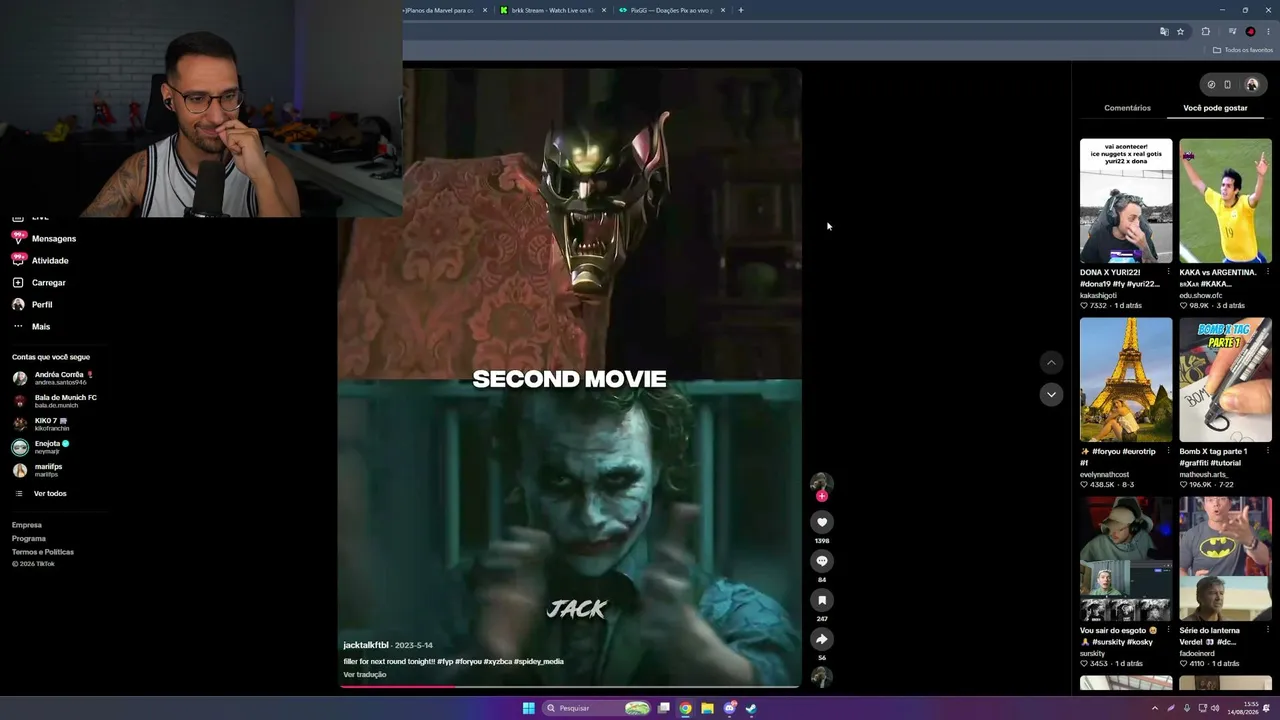Seek using the red video progress bar
Viewport: 1280px width, 720px height.
click(570, 687)
